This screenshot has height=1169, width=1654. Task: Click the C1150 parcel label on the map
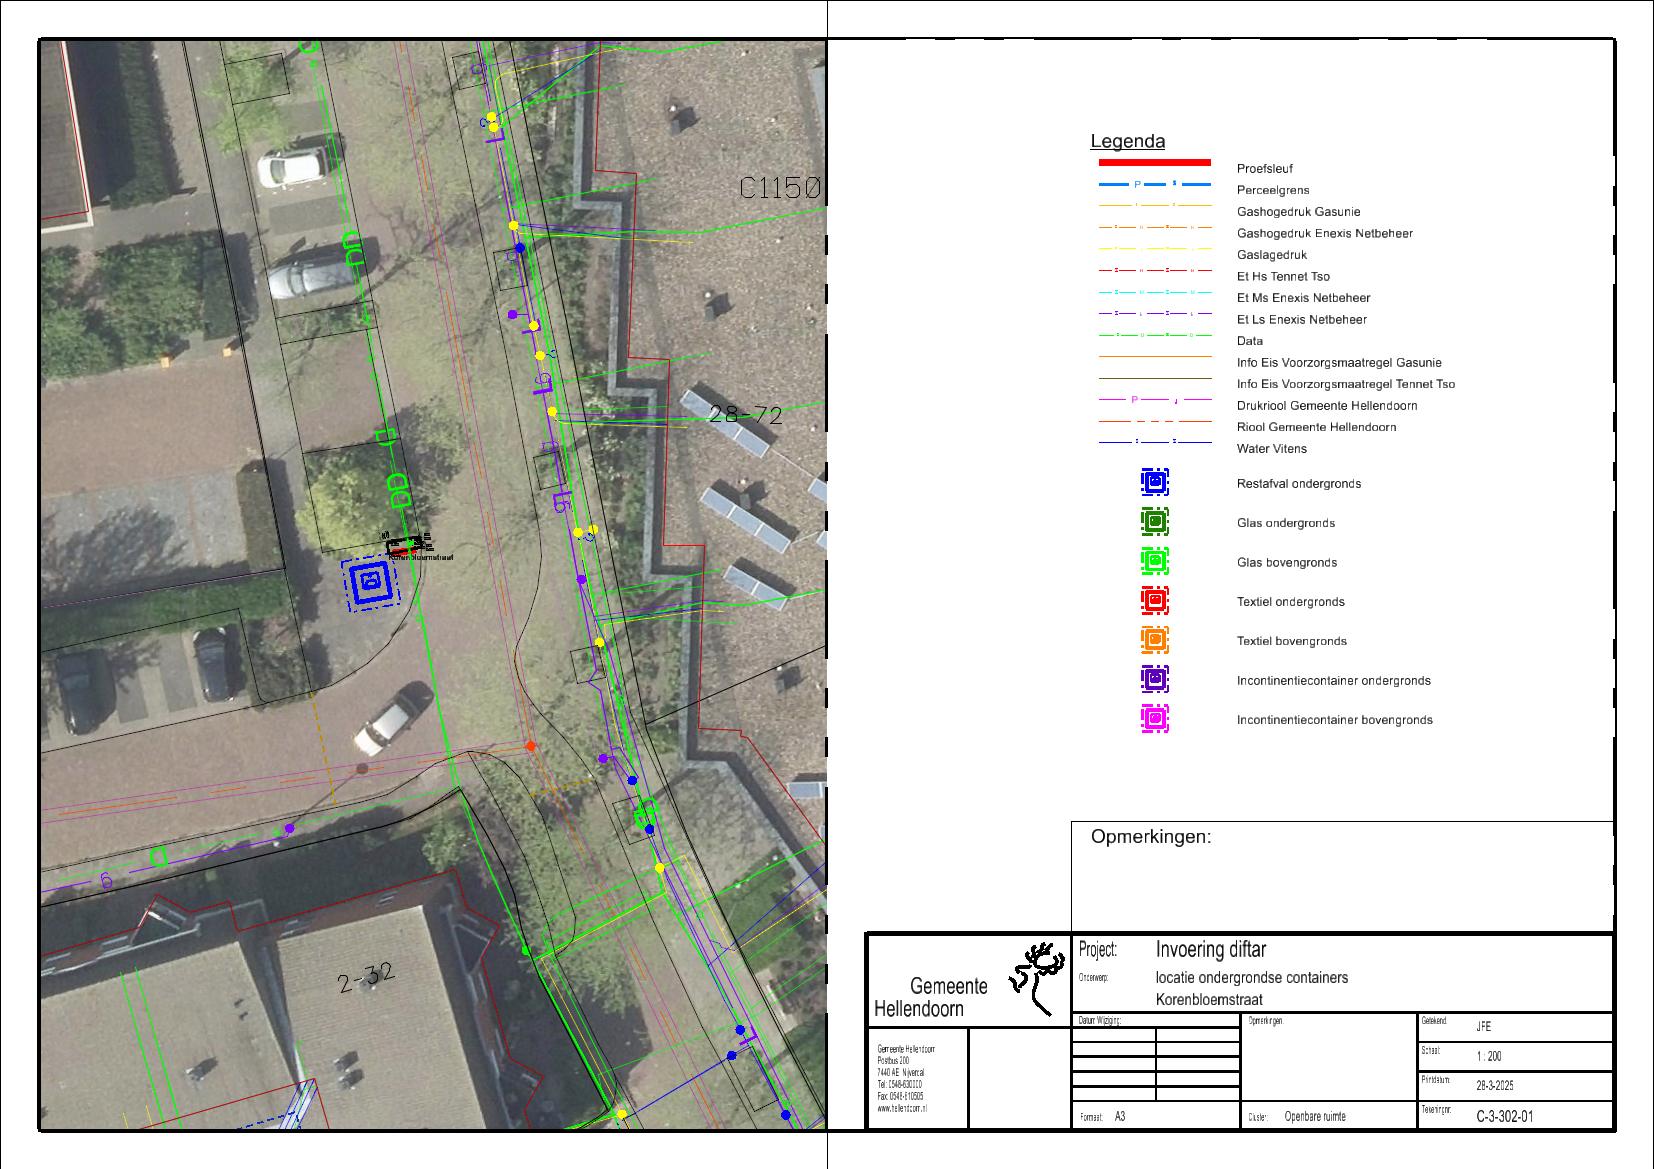point(780,188)
